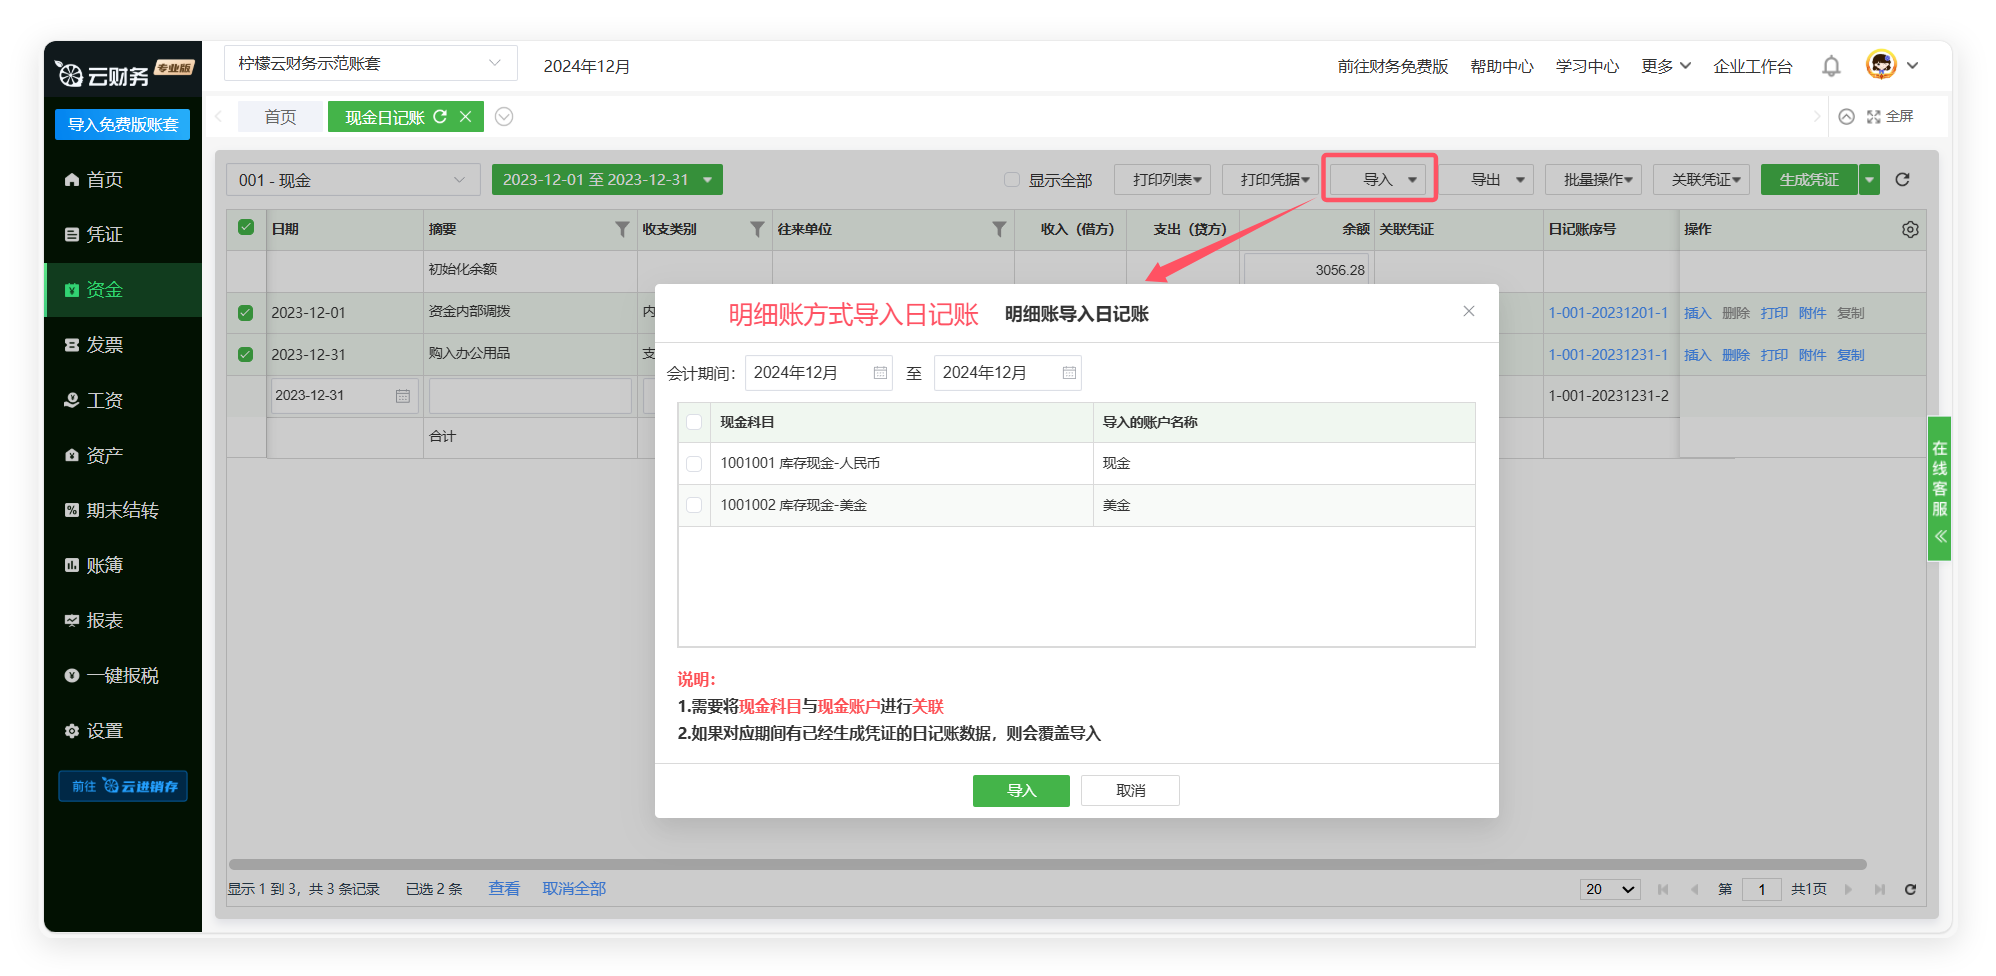
Task: Click the user avatar icon
Action: [1881, 66]
